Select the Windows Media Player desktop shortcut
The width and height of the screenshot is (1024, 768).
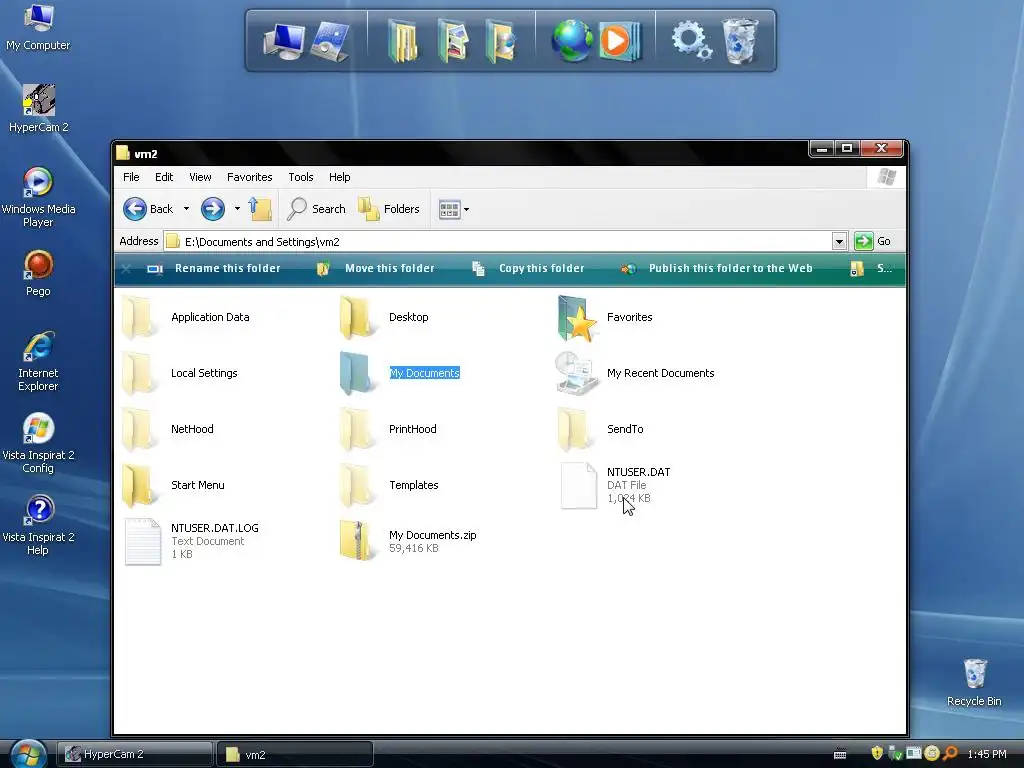pyautogui.click(x=38, y=197)
